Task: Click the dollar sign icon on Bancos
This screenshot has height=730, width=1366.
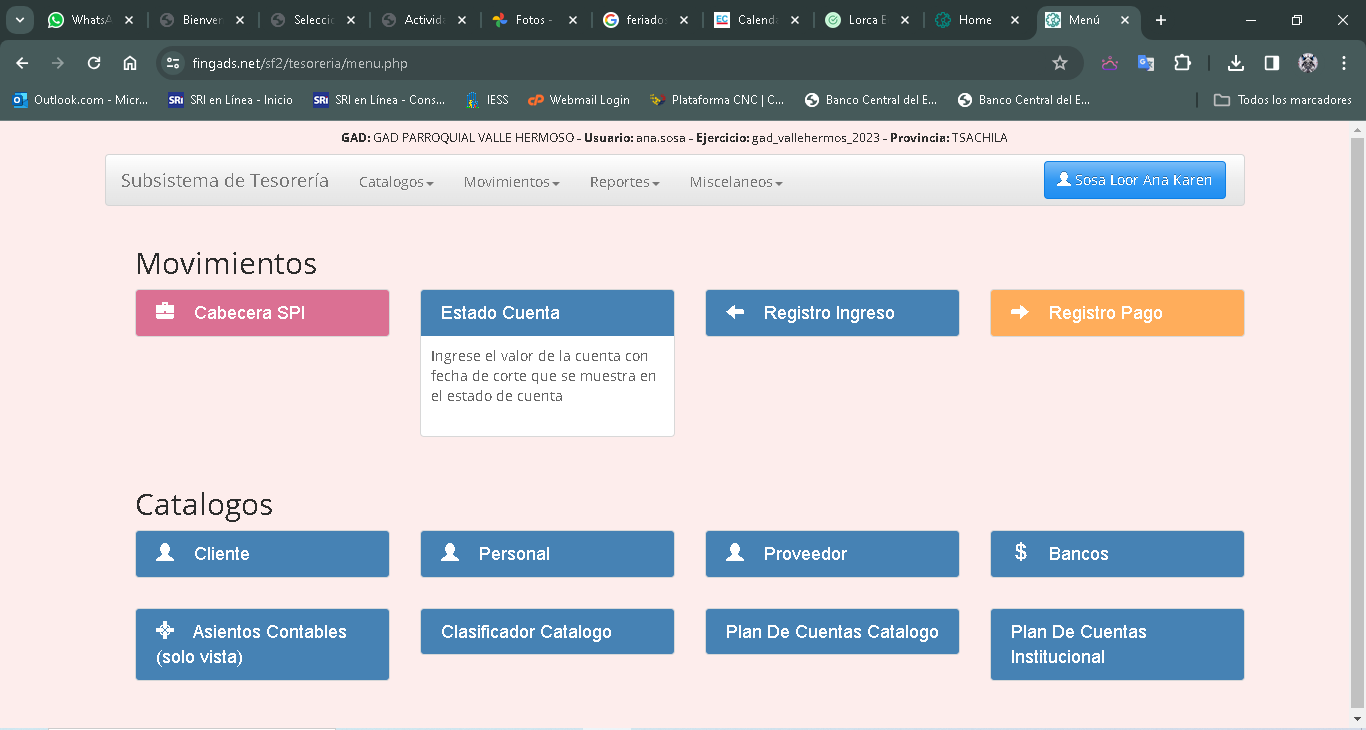Action: pyautogui.click(x=1020, y=552)
